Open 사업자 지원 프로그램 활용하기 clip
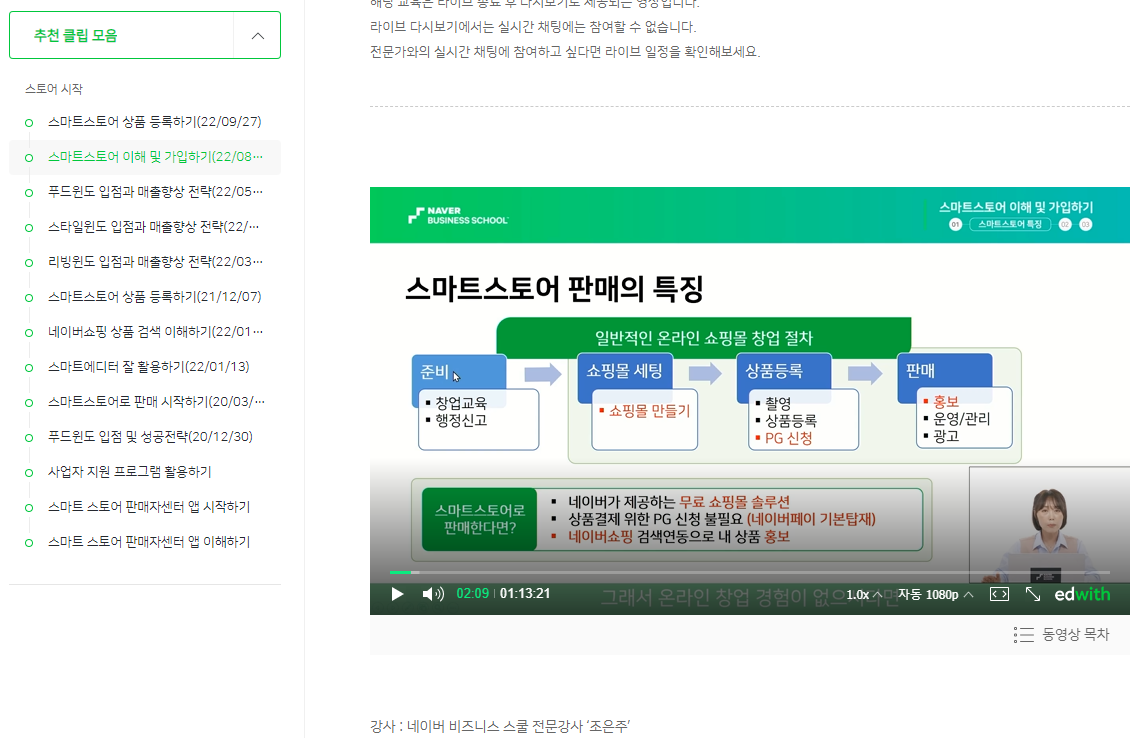 click(130, 472)
